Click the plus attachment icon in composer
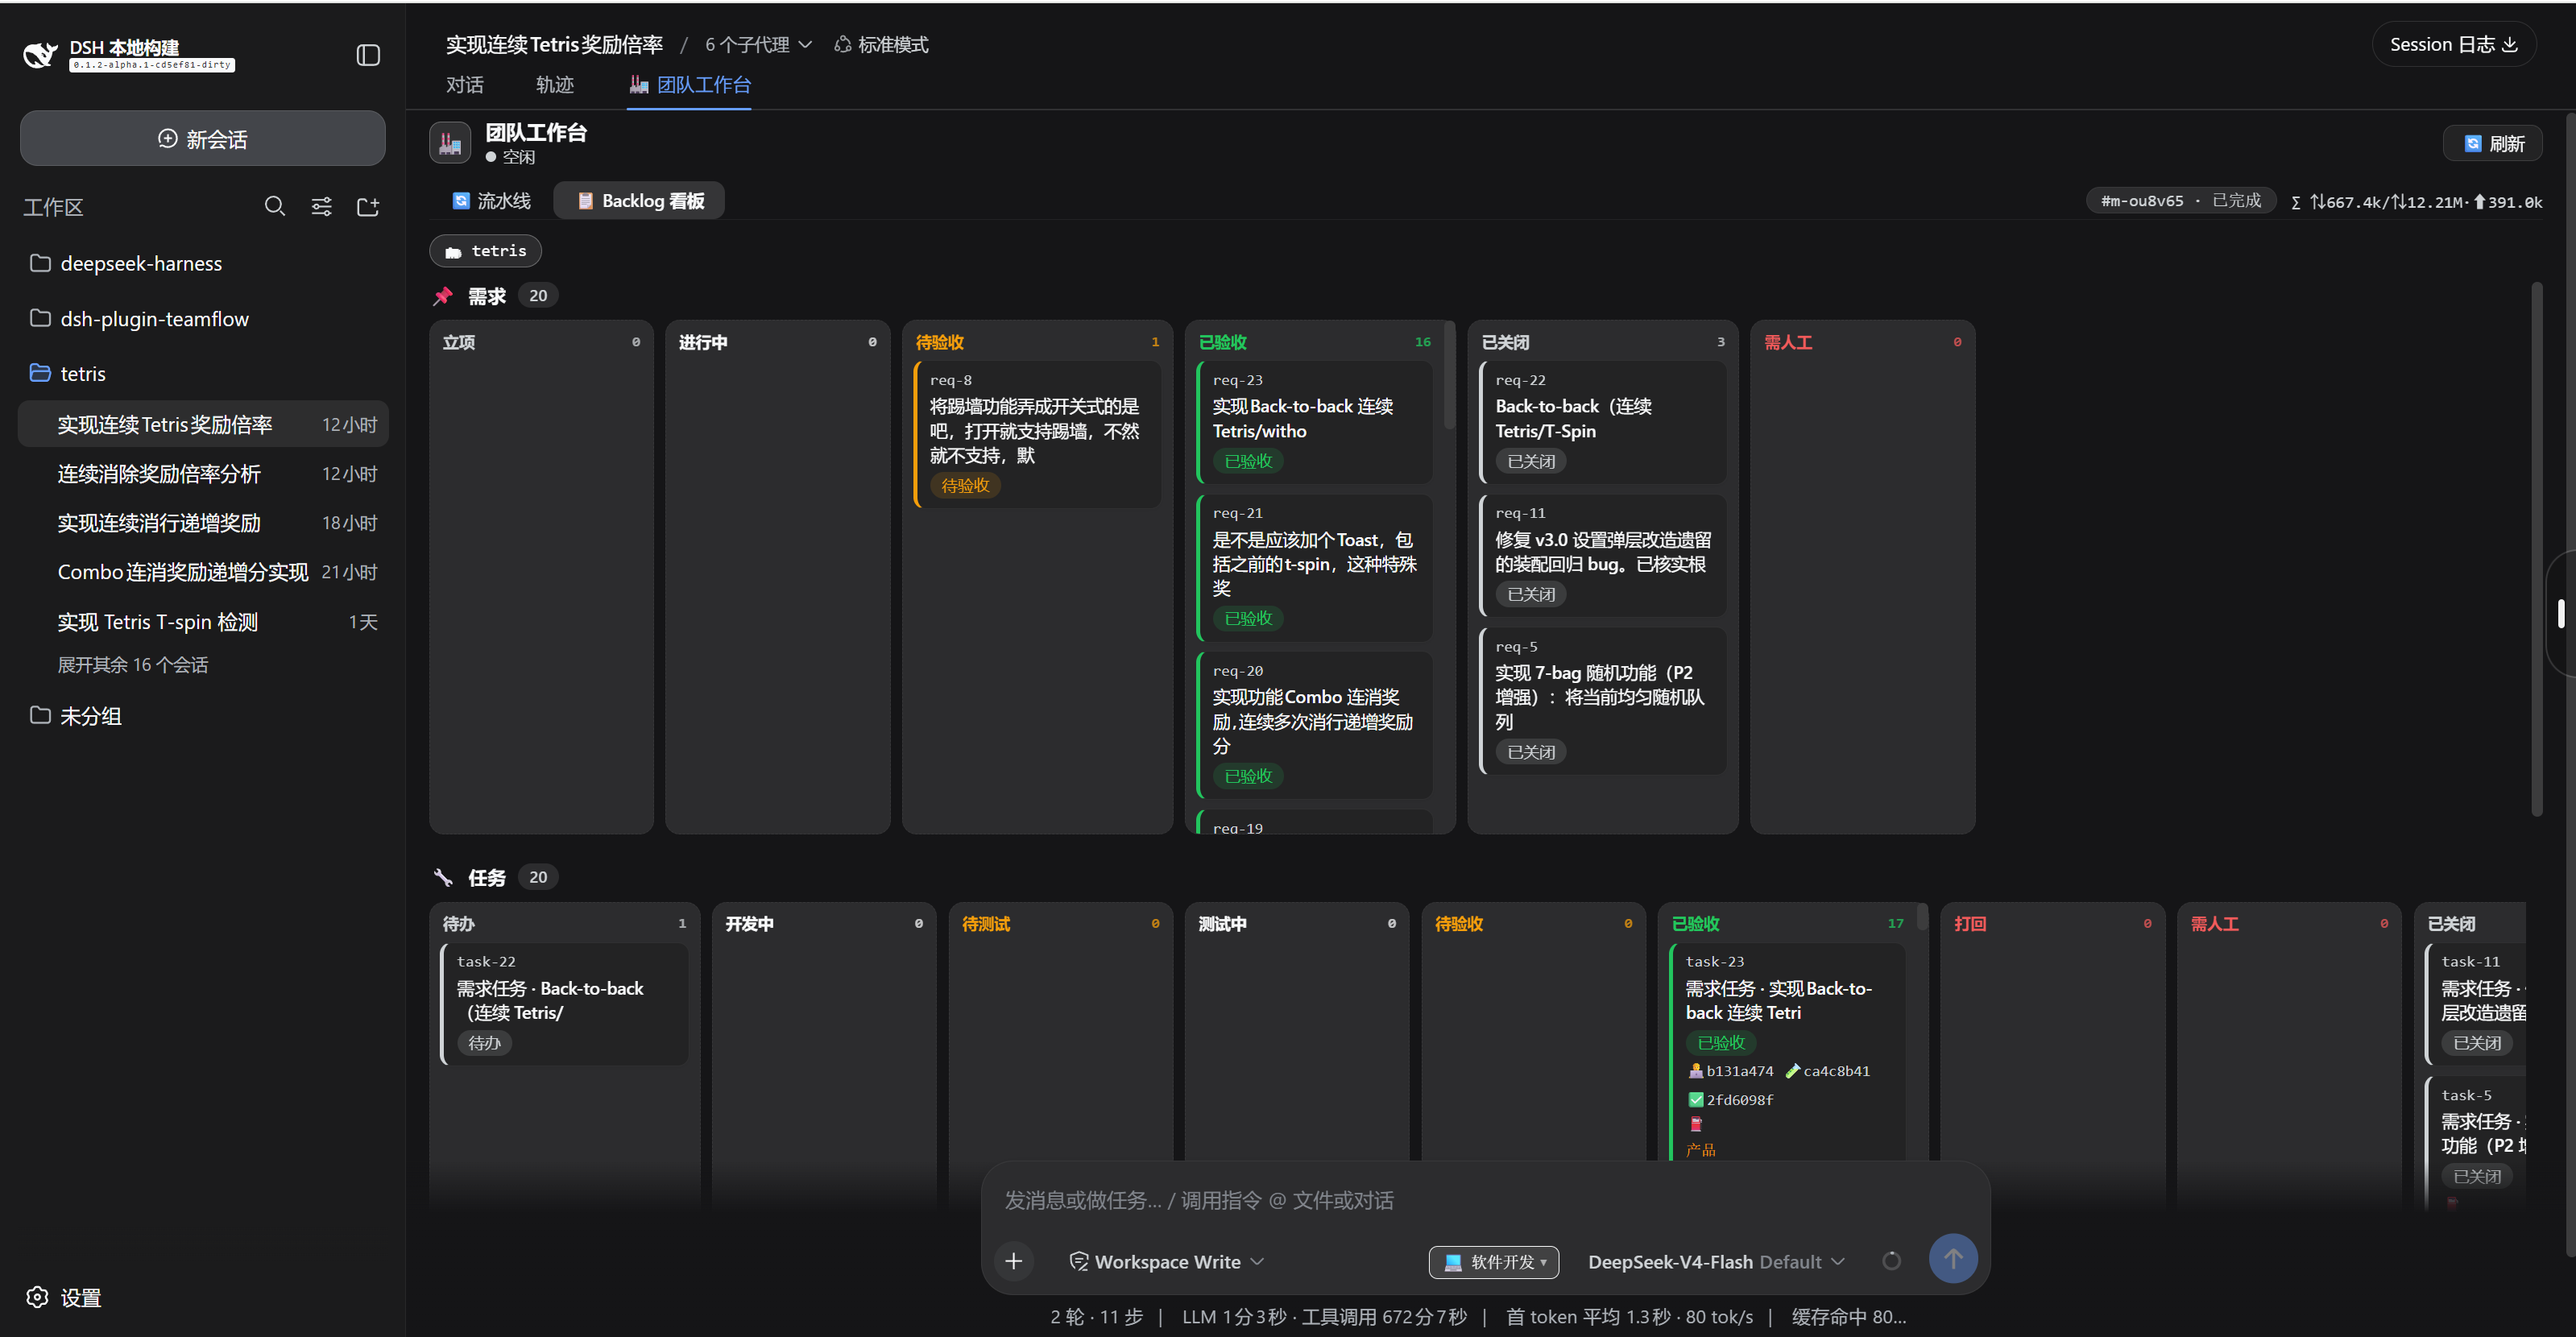This screenshot has height=1337, width=2576. (x=1013, y=1261)
